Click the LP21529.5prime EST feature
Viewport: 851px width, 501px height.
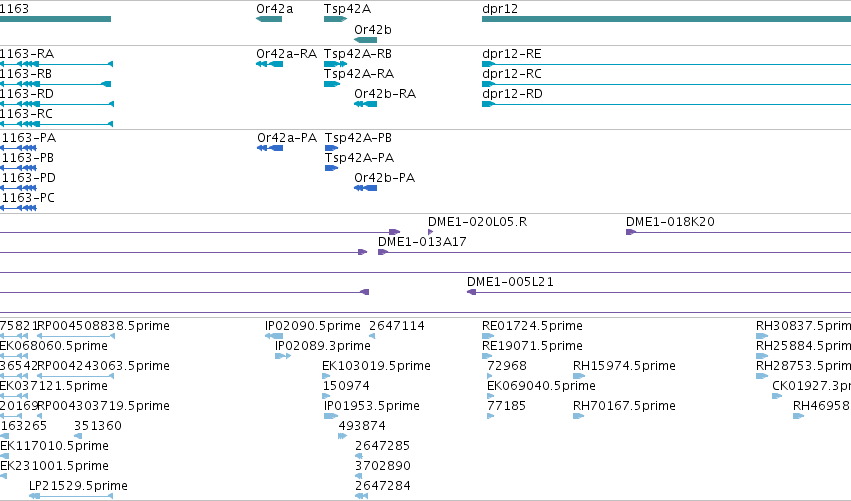[71, 496]
